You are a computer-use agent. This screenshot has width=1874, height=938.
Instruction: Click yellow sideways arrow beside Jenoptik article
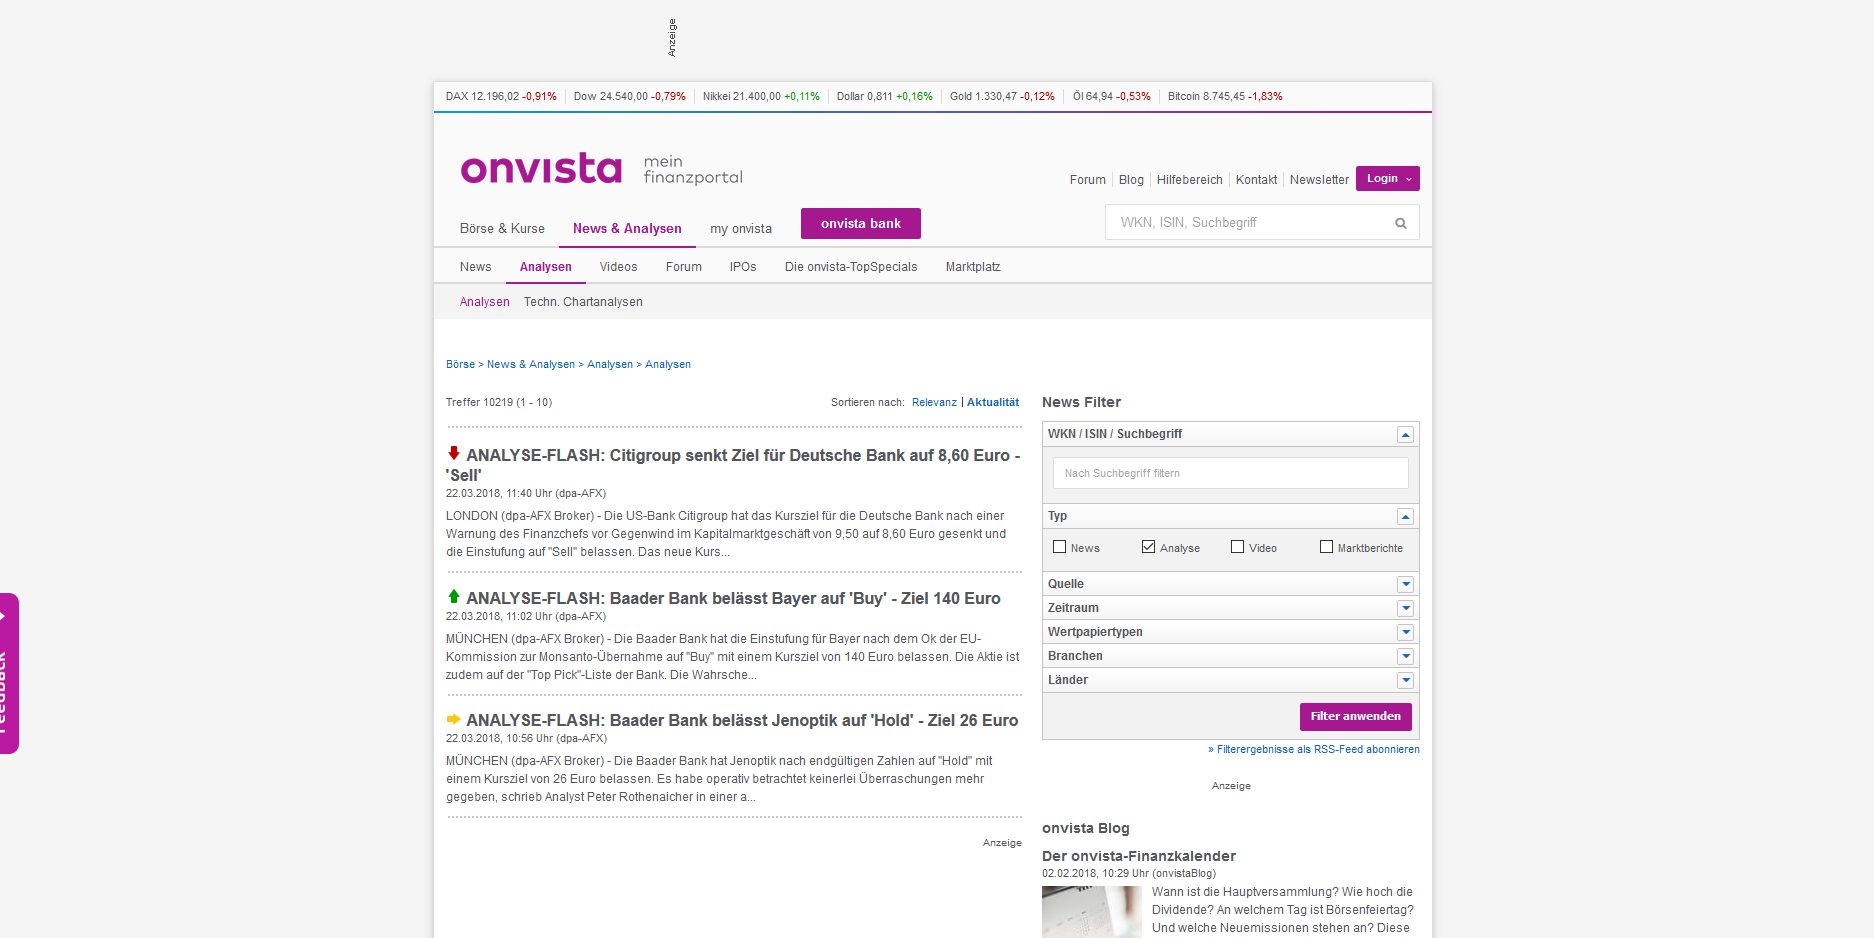click(453, 719)
